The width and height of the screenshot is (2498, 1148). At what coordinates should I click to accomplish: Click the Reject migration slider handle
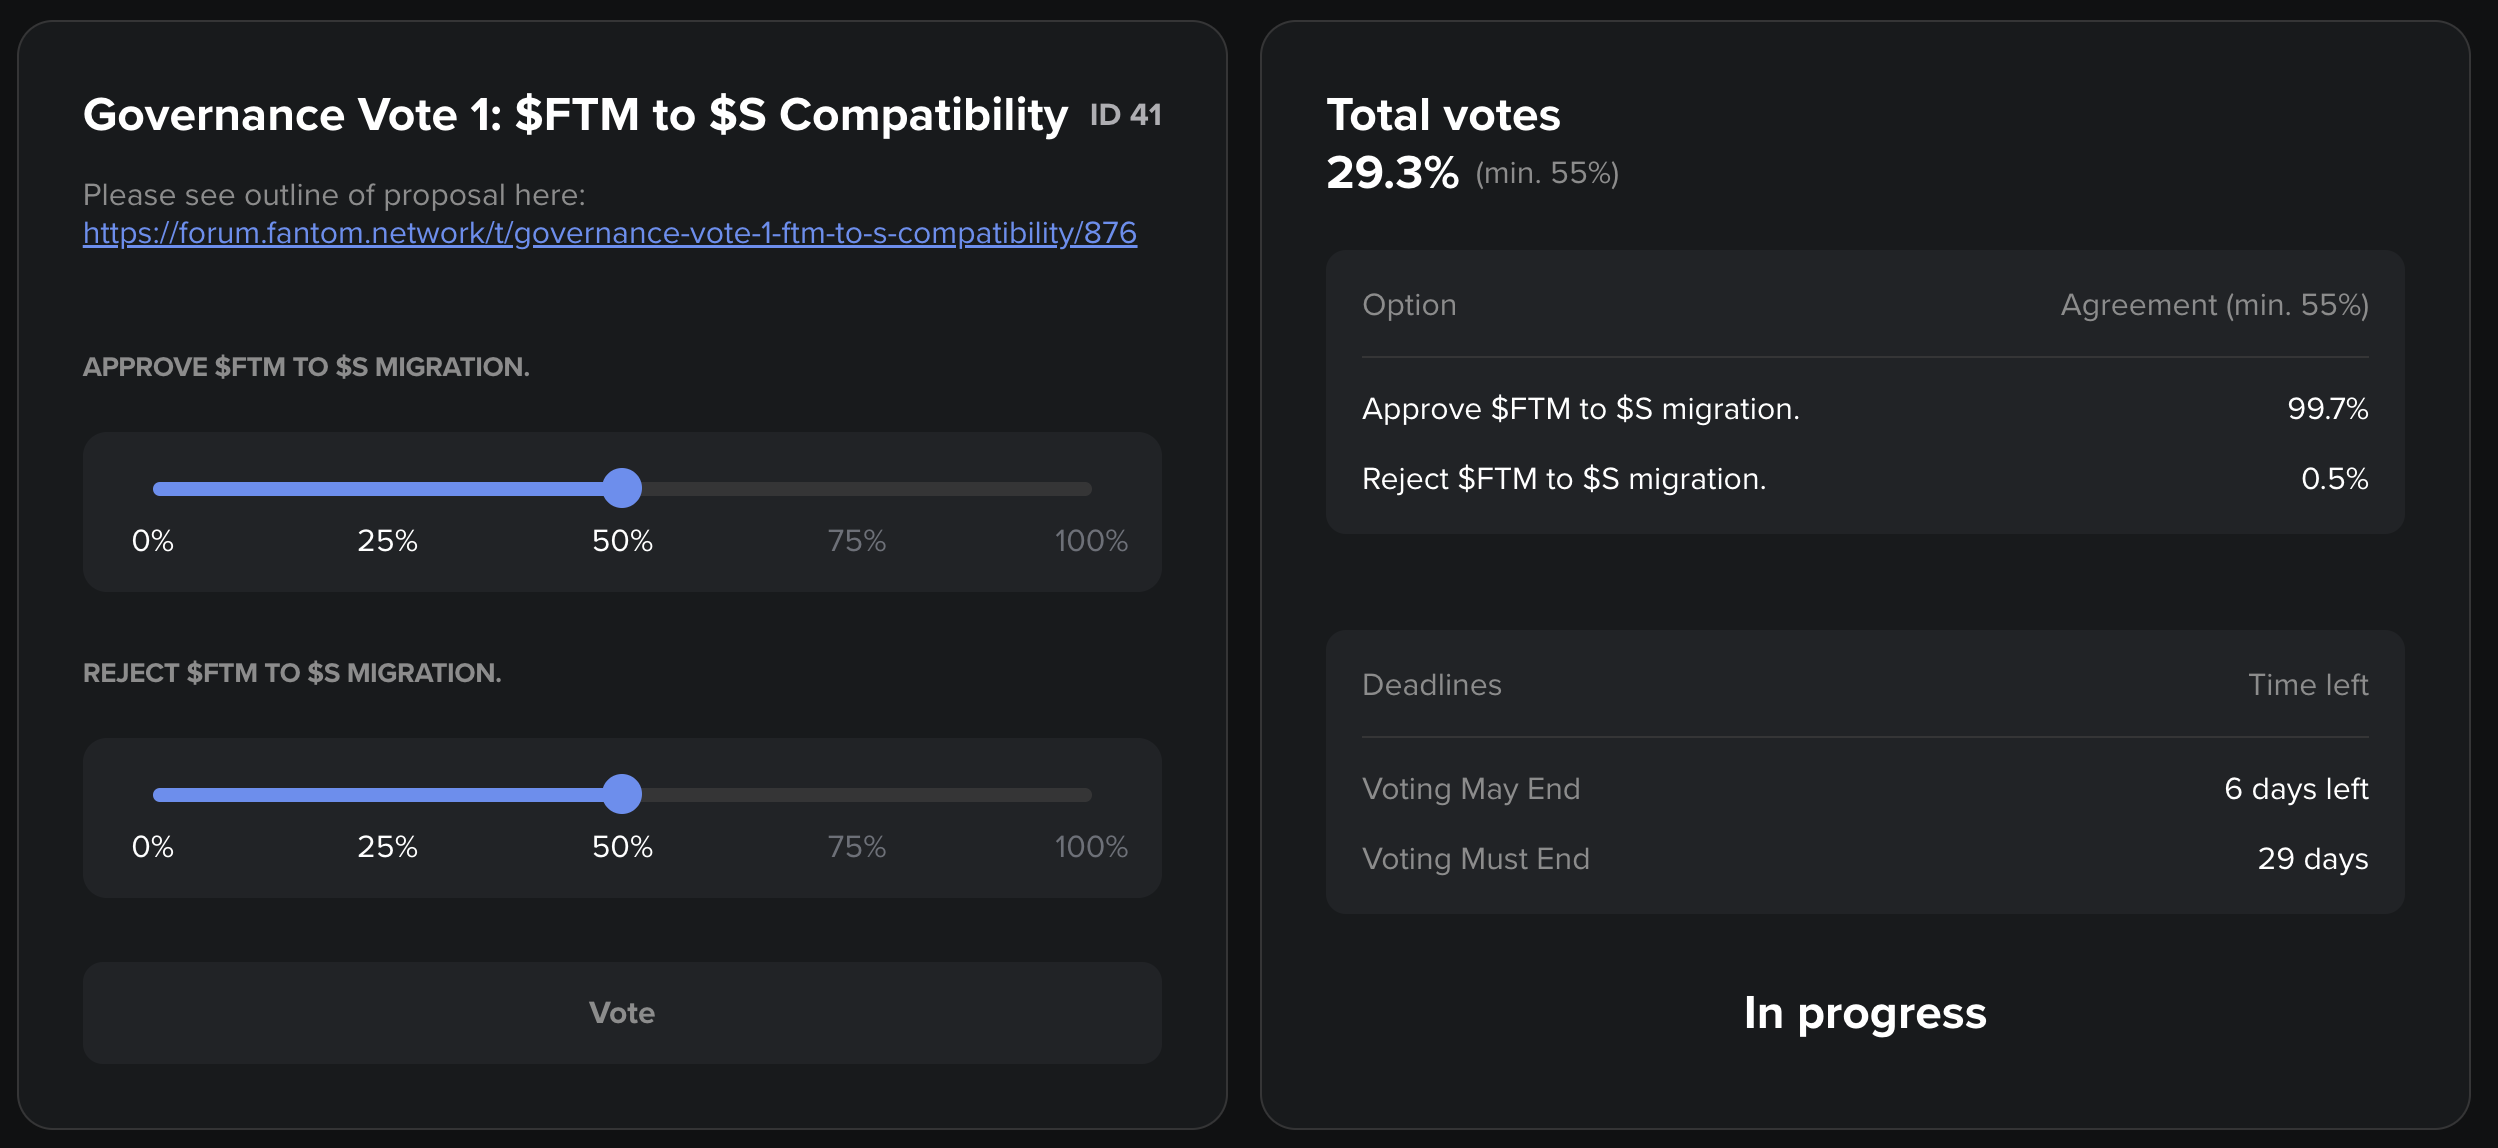[x=622, y=794]
